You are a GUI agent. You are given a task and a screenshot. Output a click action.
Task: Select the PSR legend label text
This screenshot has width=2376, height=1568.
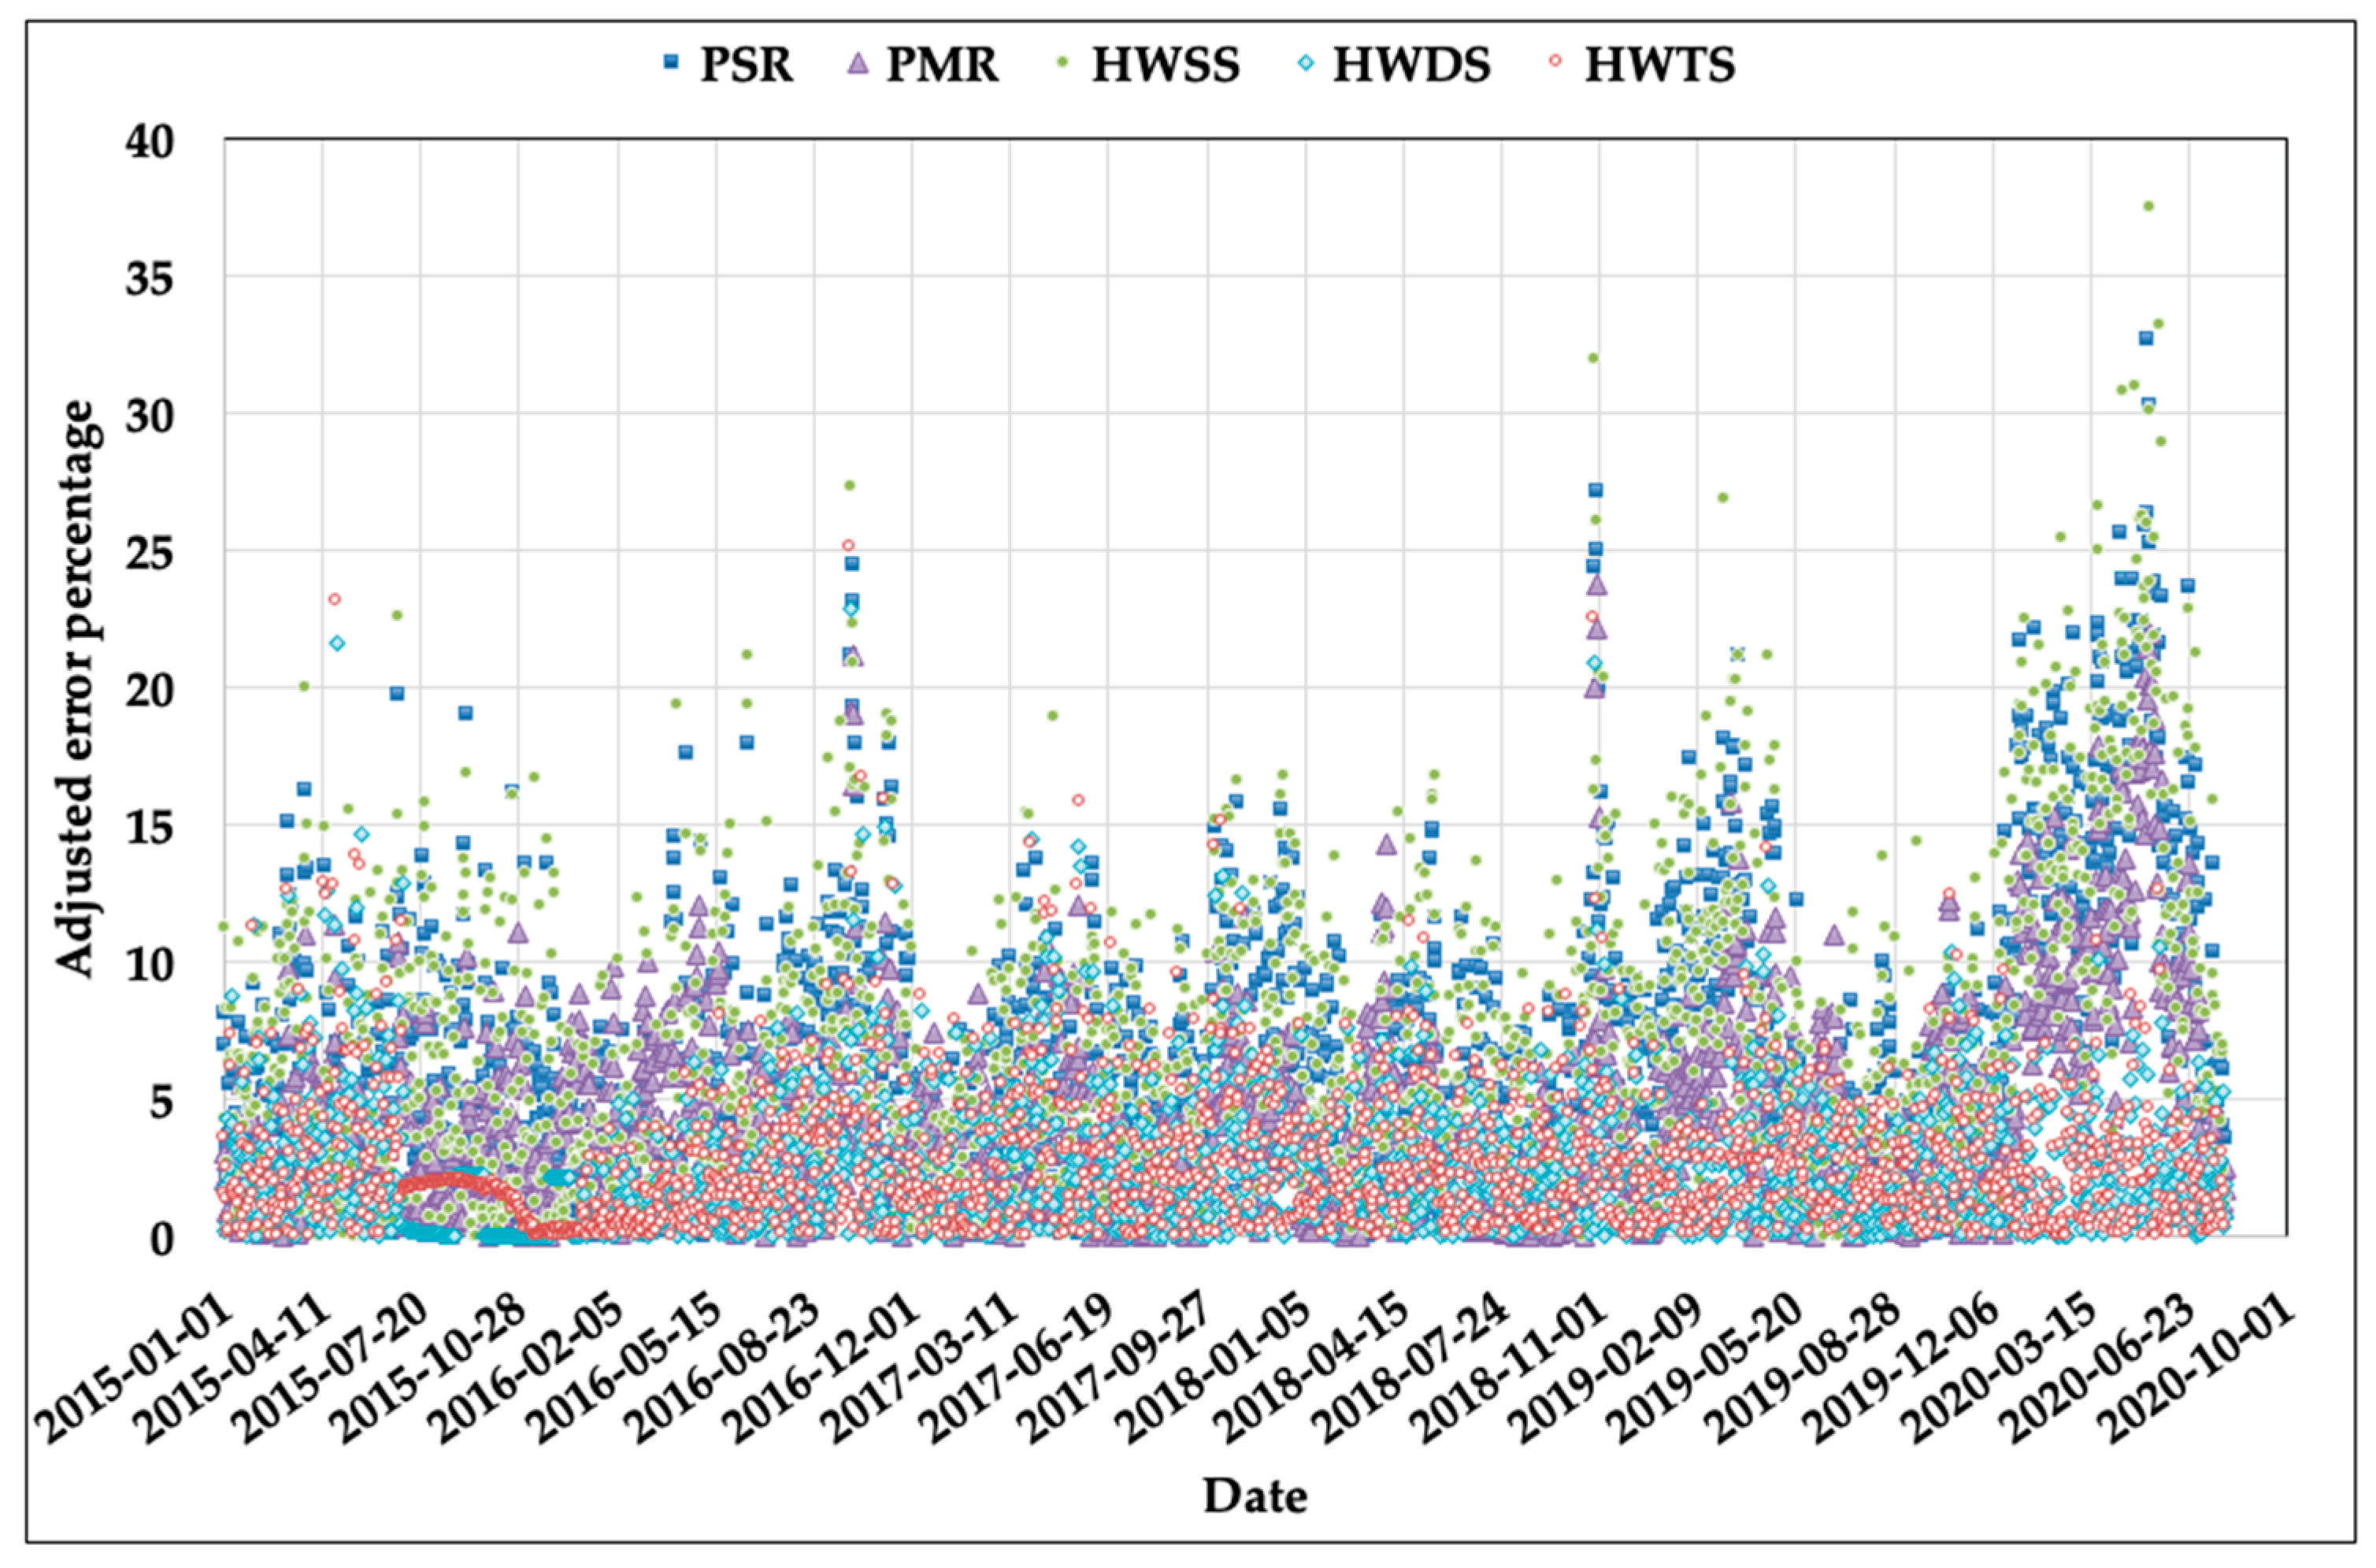tap(746, 64)
